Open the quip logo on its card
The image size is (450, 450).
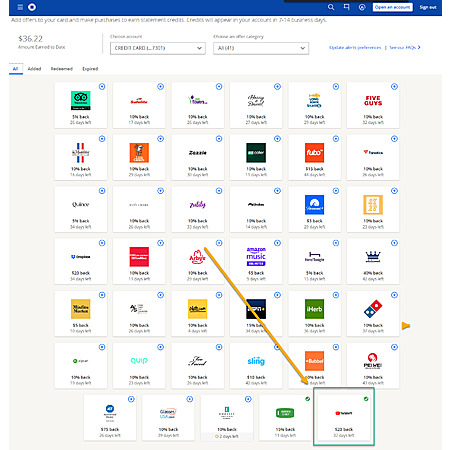pyautogui.click(x=139, y=361)
